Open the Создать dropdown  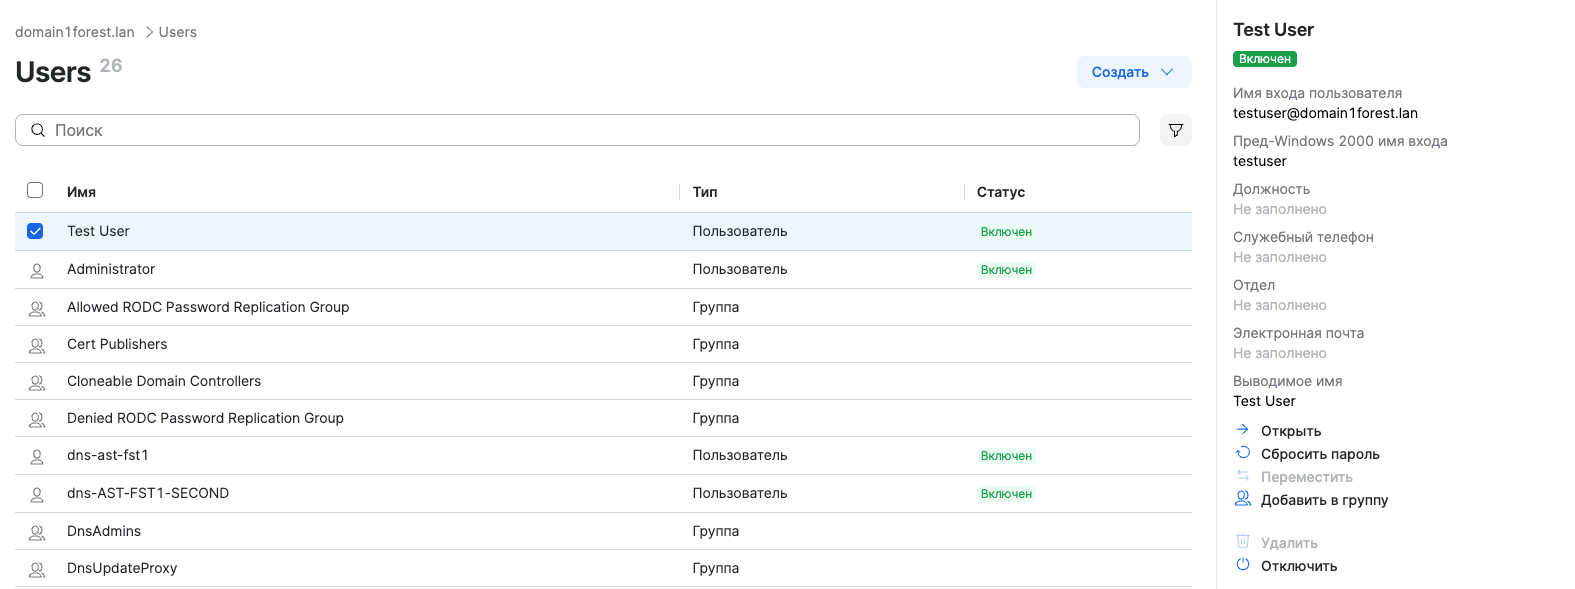tap(1120, 72)
